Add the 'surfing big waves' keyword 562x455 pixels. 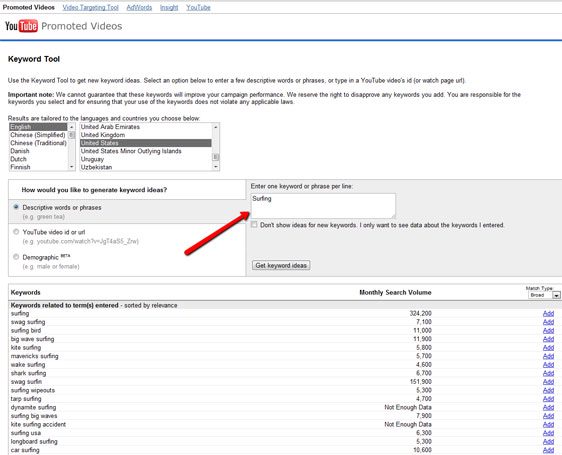[x=548, y=416]
